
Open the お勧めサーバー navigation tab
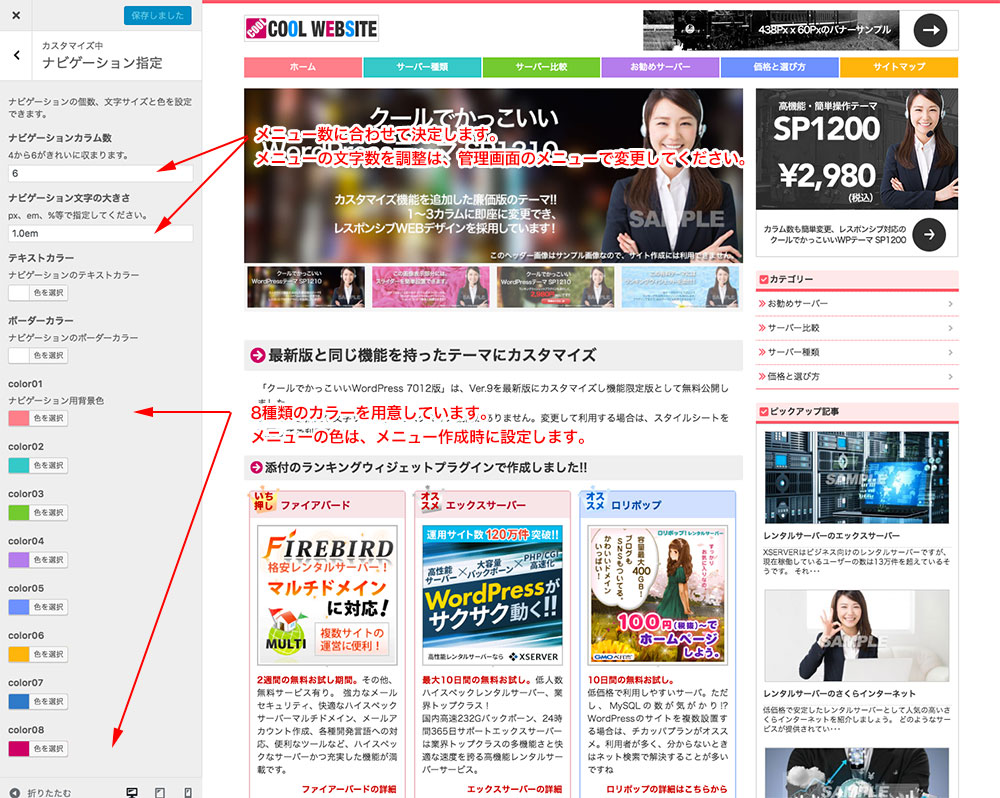click(661, 67)
